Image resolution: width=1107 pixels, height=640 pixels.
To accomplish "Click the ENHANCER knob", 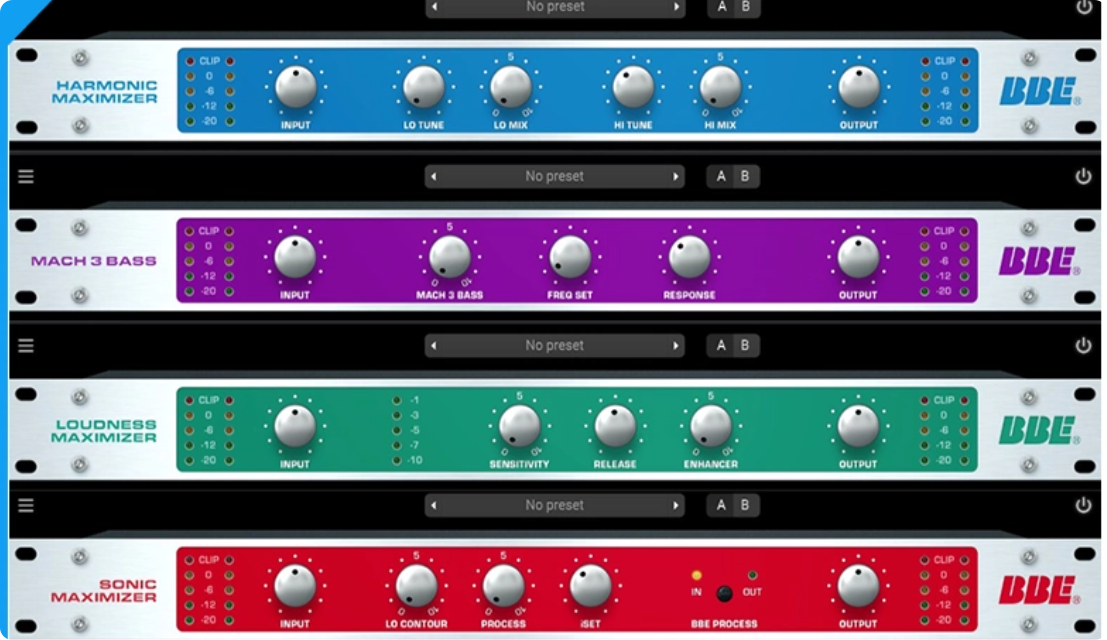I will point(711,426).
